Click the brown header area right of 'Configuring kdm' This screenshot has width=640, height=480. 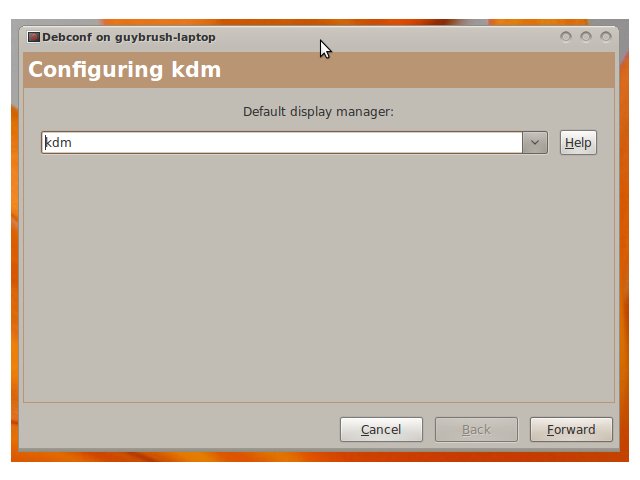416,70
